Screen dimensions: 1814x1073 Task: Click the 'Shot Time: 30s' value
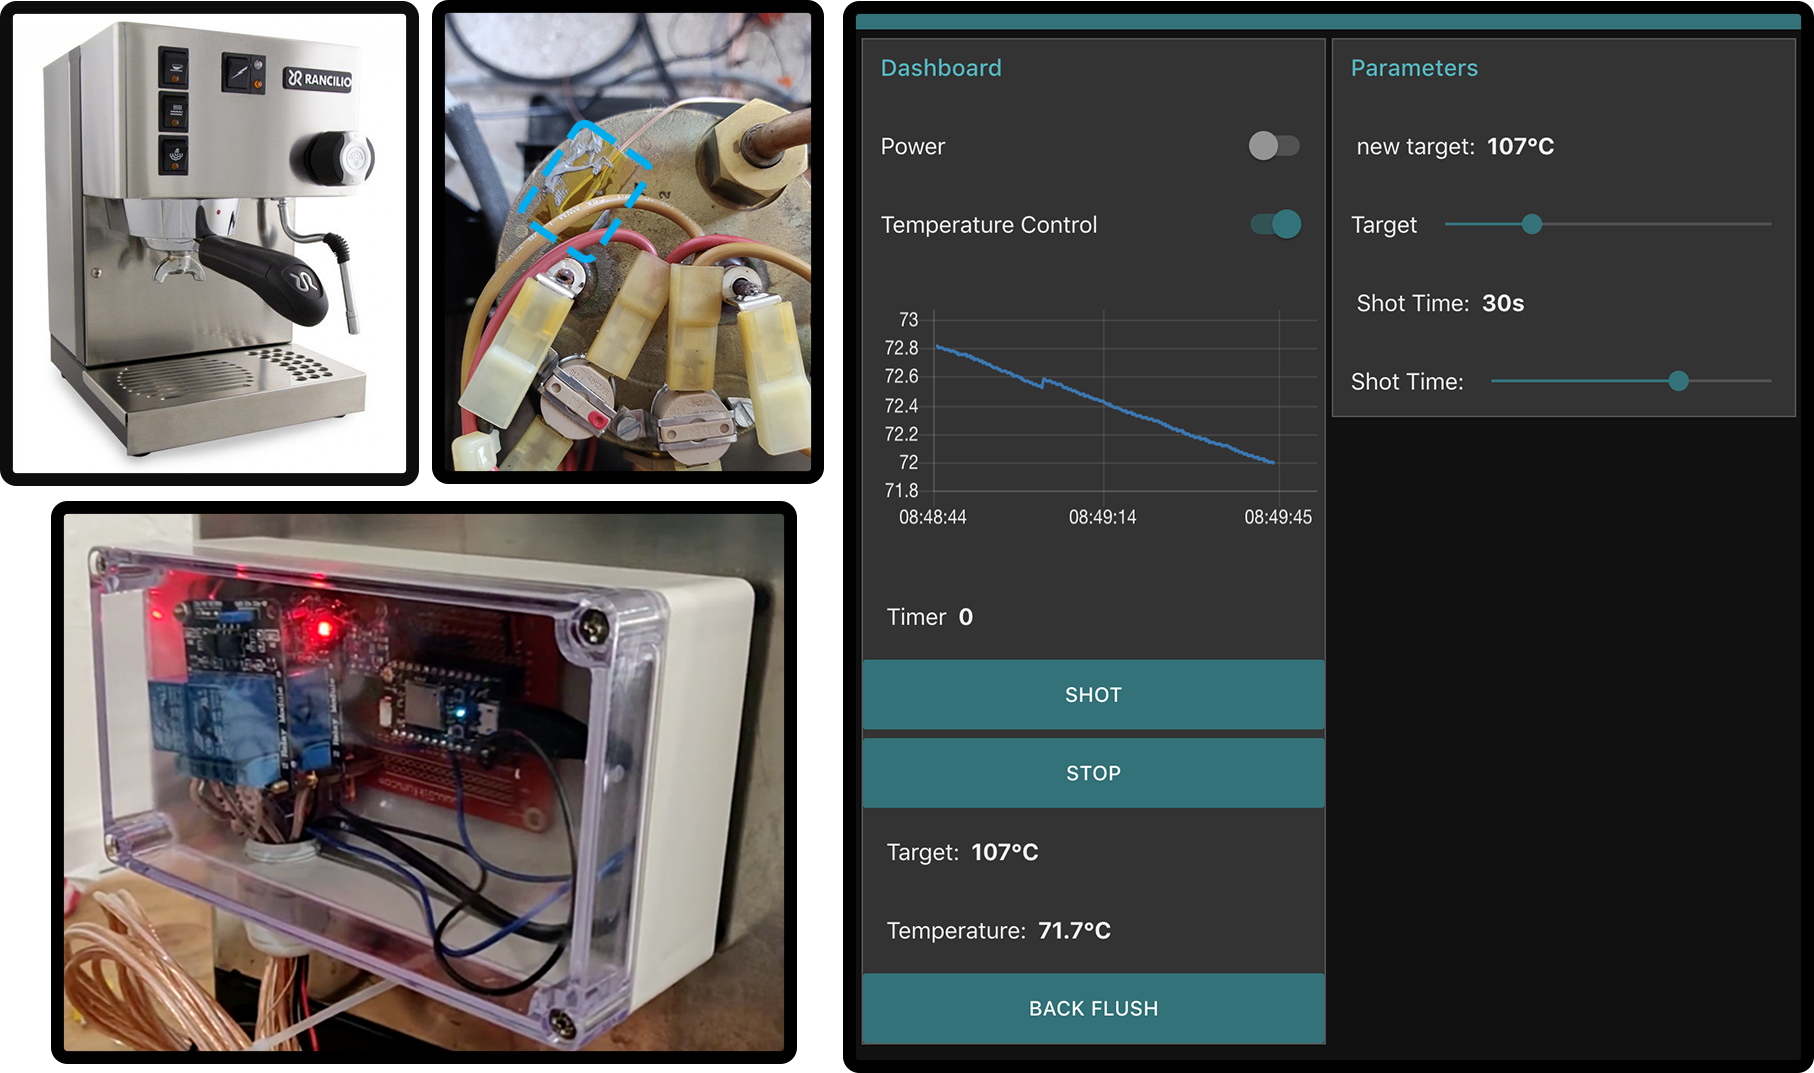(x=1440, y=303)
